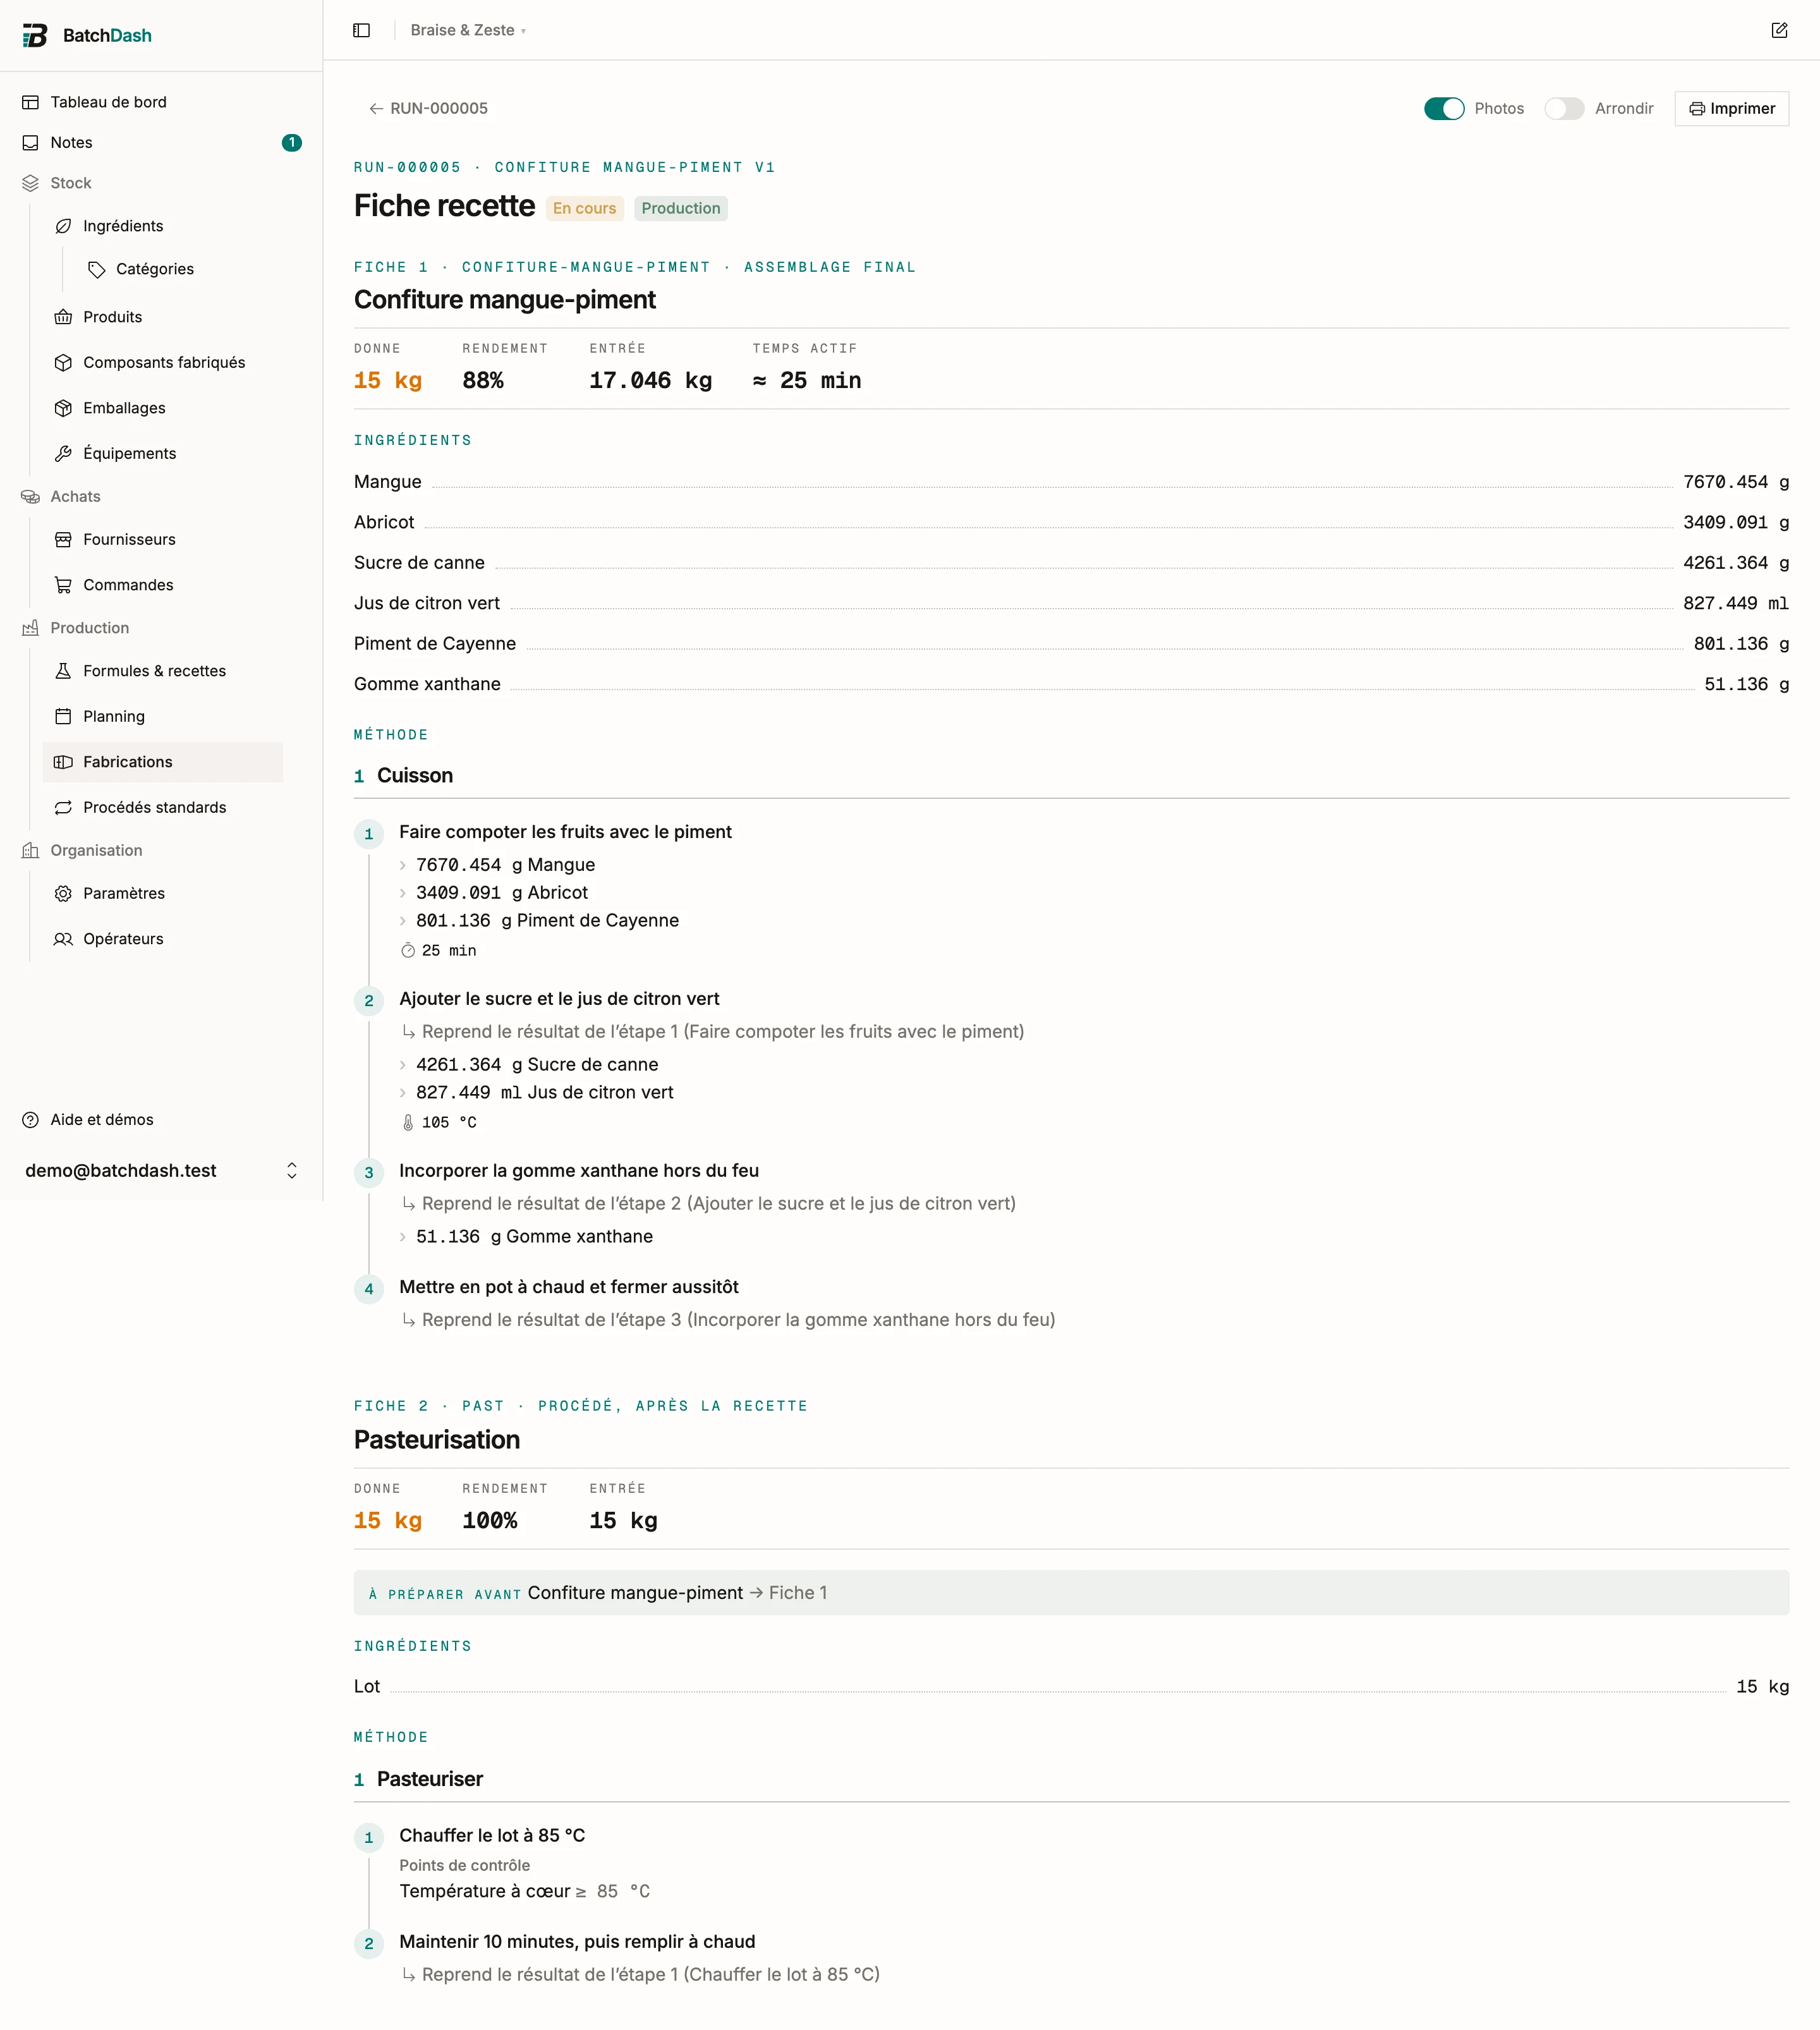
Task: Open Opérateurs in the sidebar
Action: pos(163,939)
